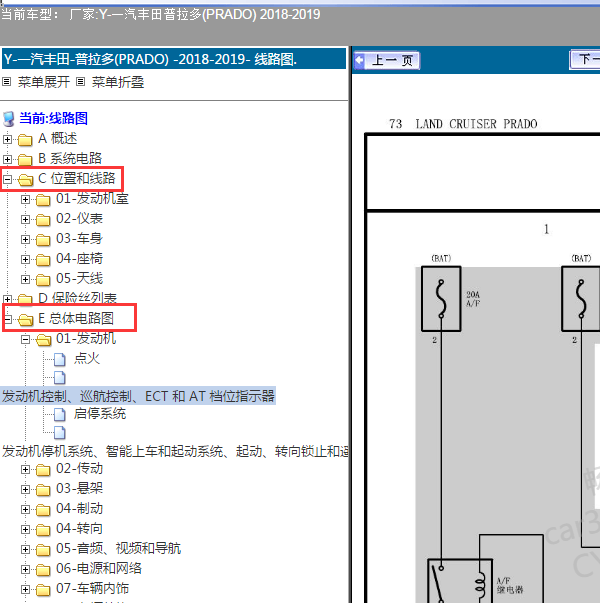
Task: Expand the 04-座椅 node
Action: click(25, 259)
